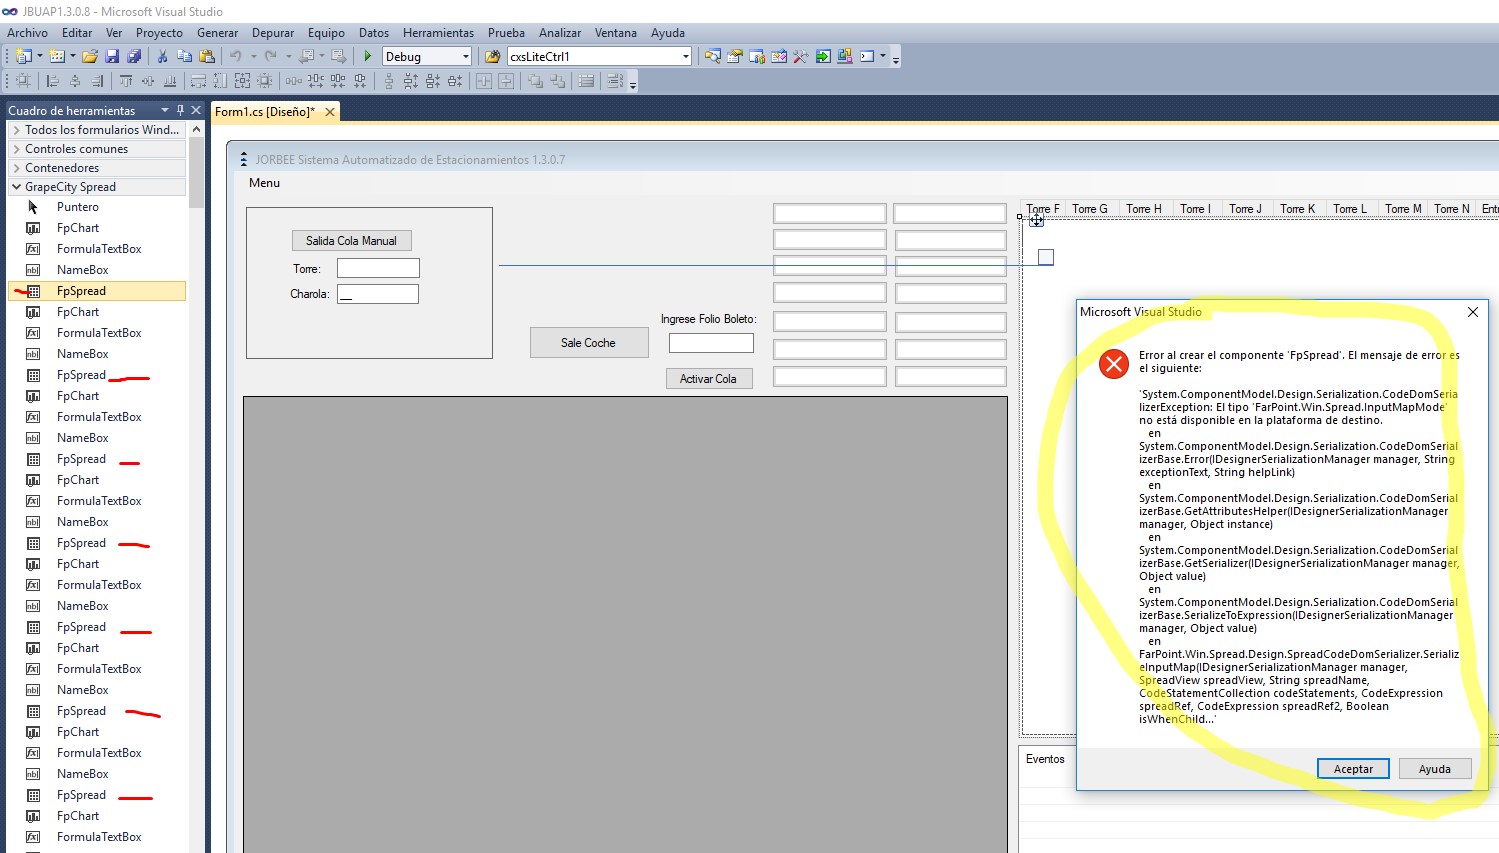Open the Herramientas menu
This screenshot has height=853, width=1499.
(x=438, y=33)
